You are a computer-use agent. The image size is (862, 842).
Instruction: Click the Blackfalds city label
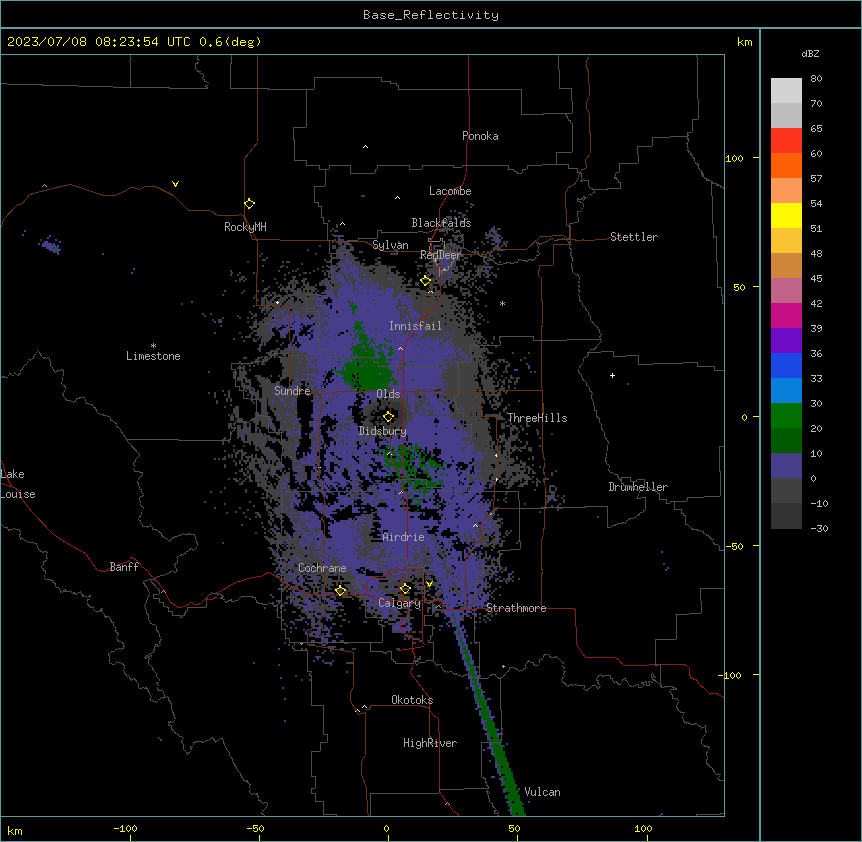click(x=441, y=223)
